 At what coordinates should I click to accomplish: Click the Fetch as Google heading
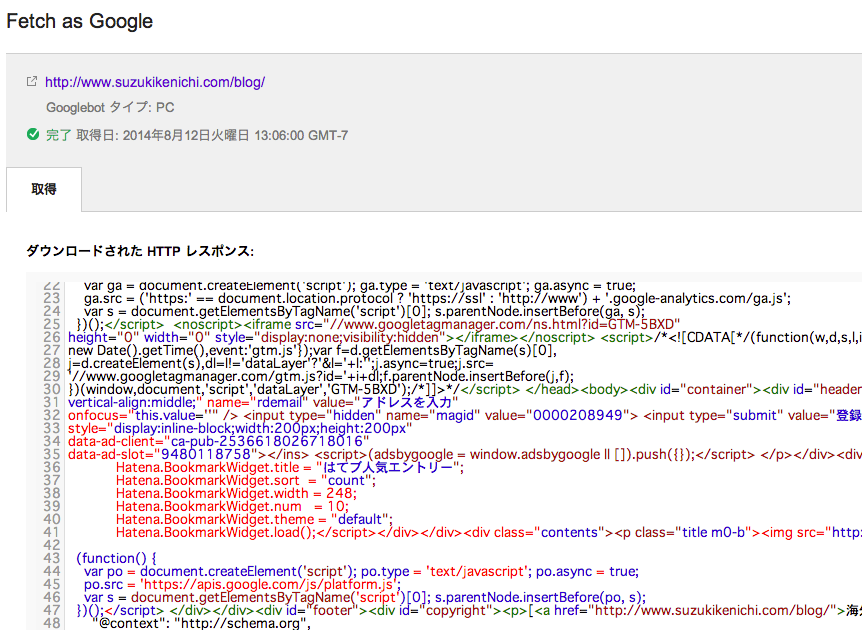click(x=80, y=21)
